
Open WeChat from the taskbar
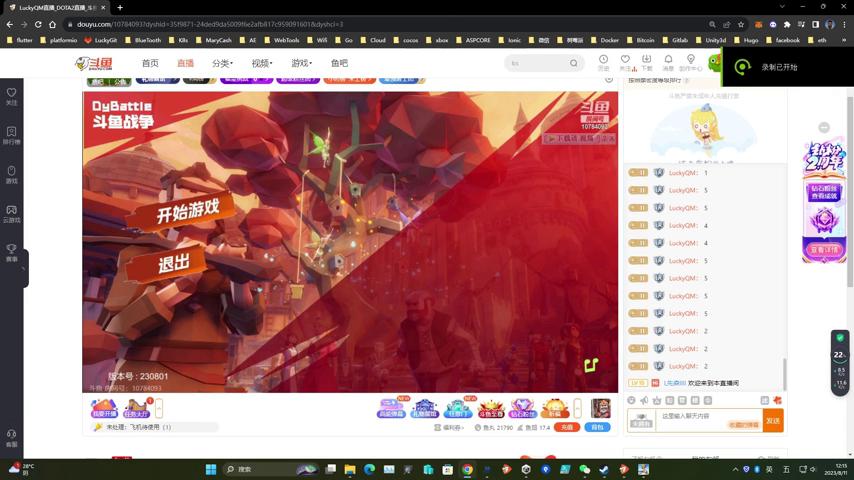tap(584, 469)
